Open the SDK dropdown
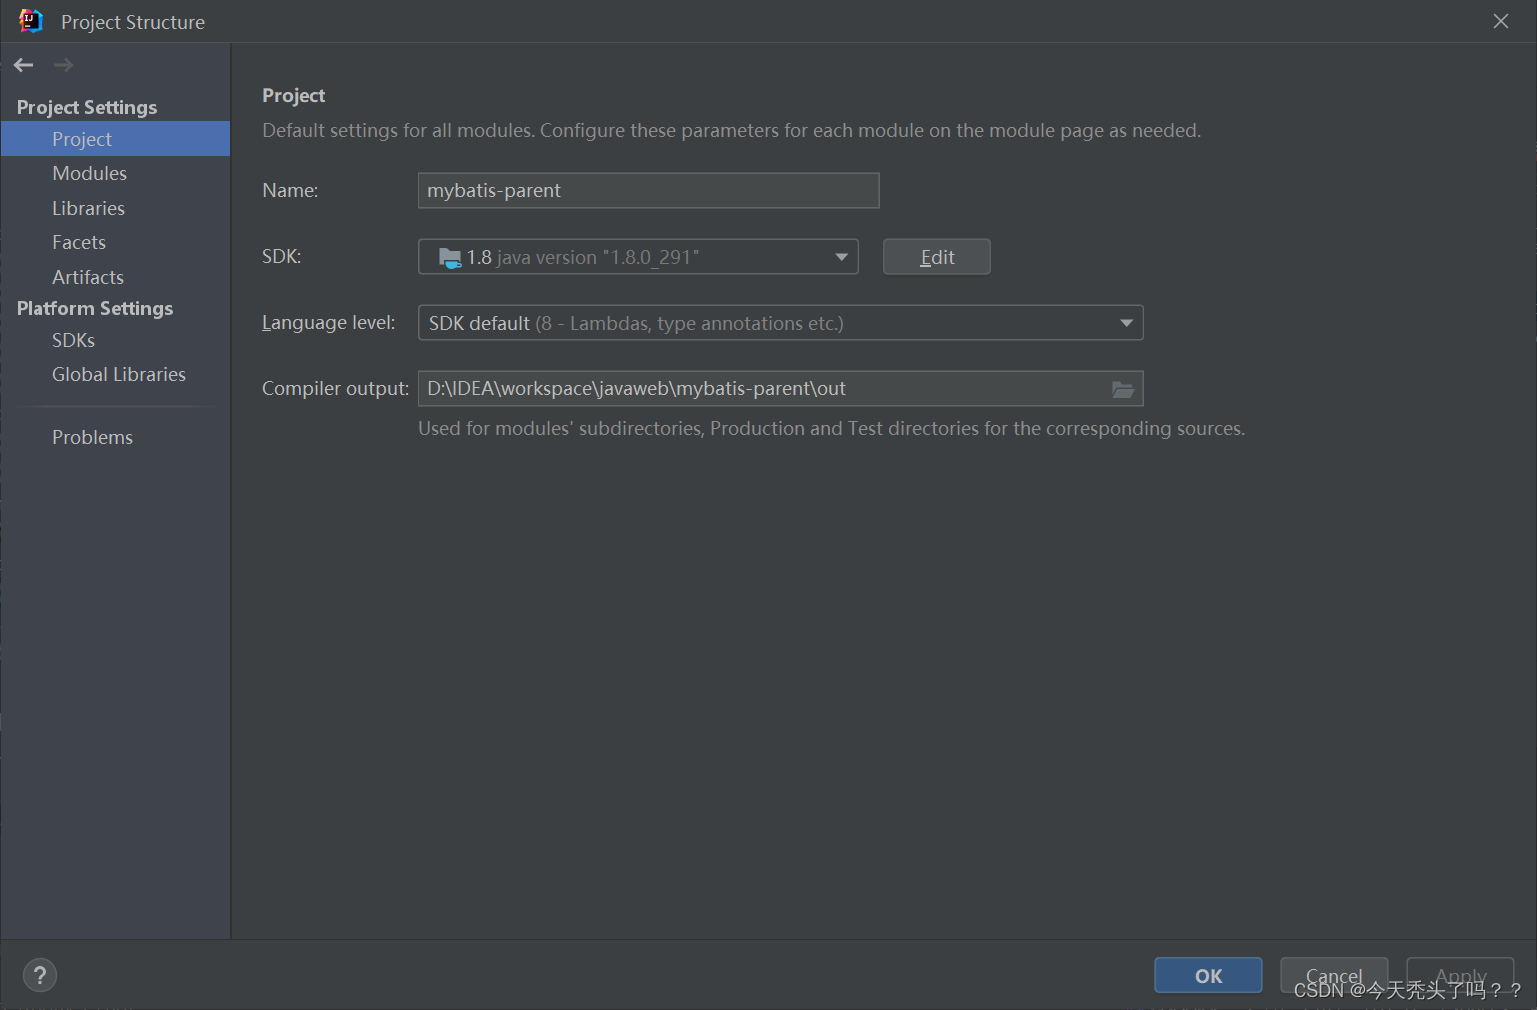1537x1010 pixels. click(x=840, y=256)
